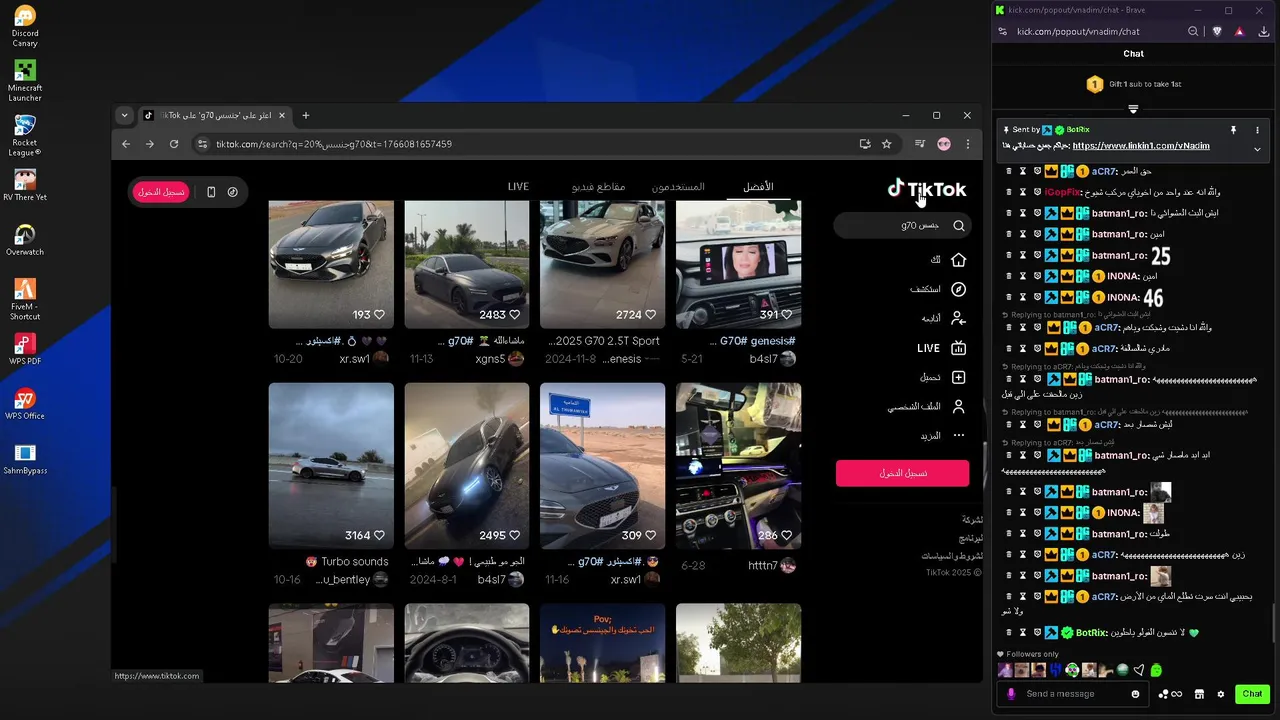Click the small pink login button top-left pill
Screen dimensions: 1280x720
click(x=161, y=192)
